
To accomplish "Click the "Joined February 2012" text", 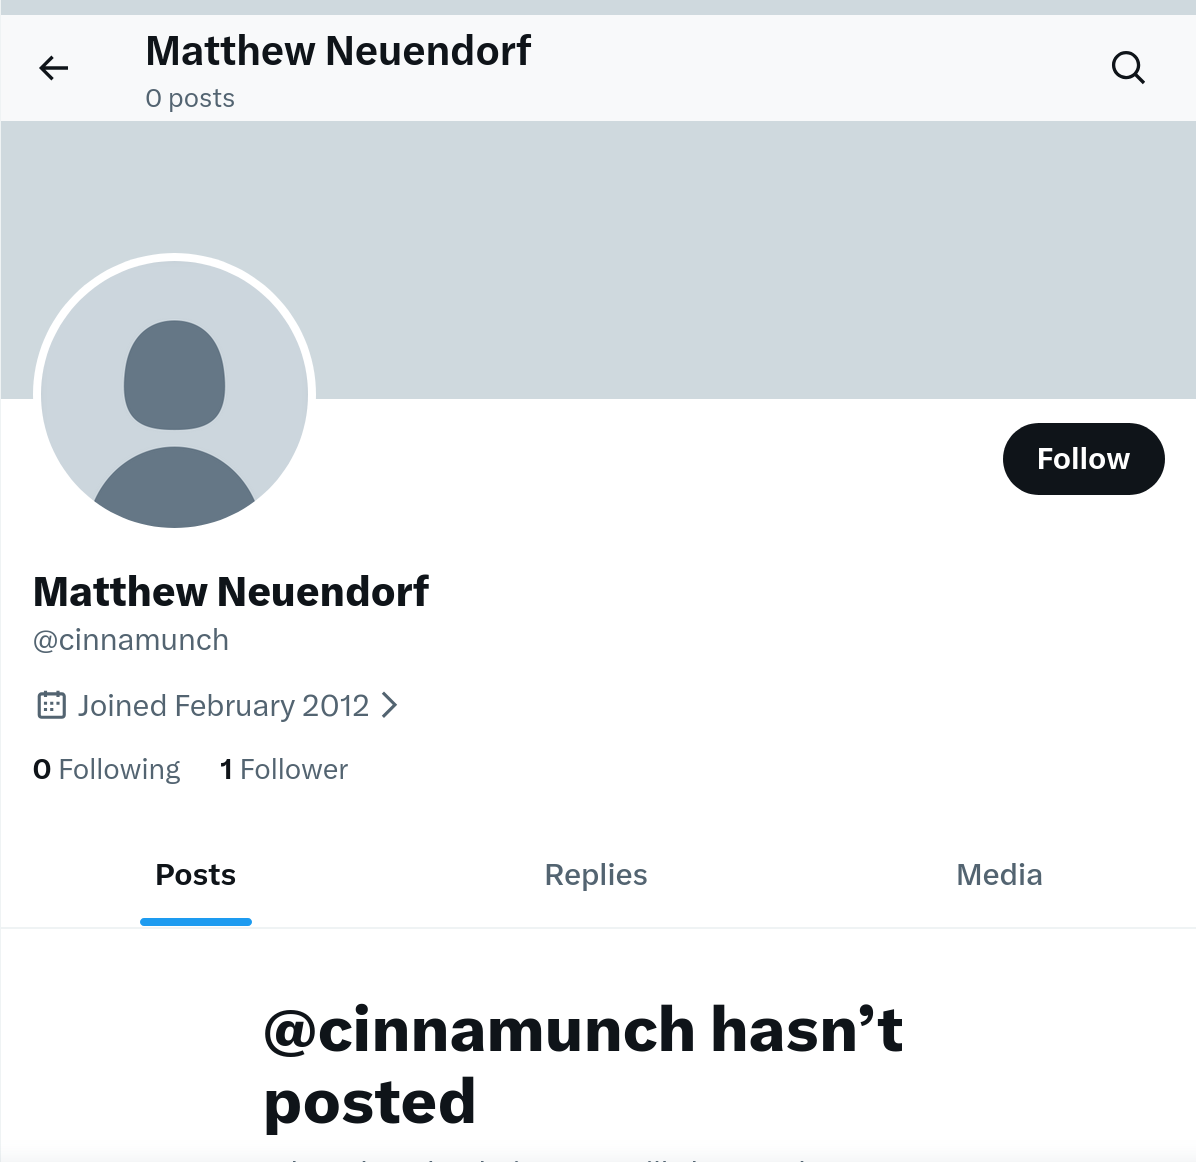I will coord(223,706).
